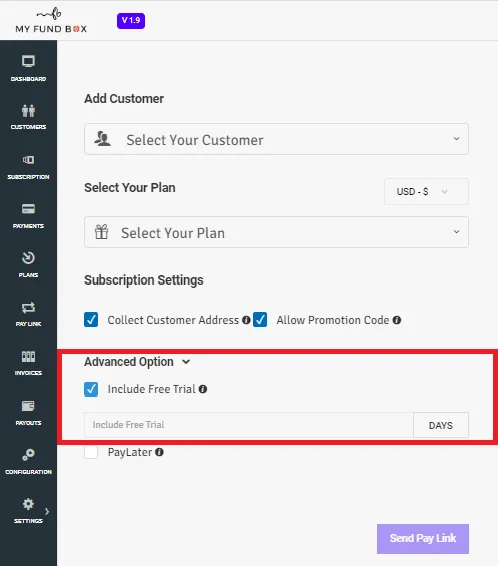Click the Collect Customer Address label

(x=173, y=320)
